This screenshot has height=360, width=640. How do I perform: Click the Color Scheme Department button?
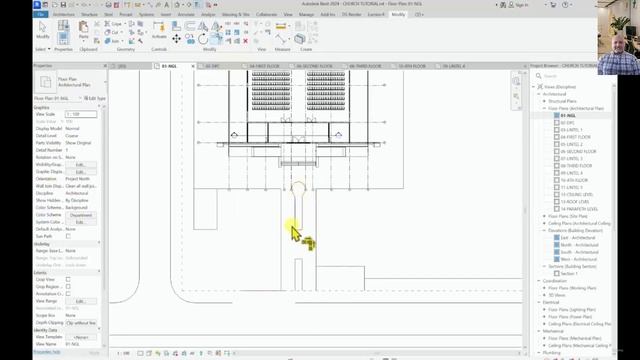80,215
